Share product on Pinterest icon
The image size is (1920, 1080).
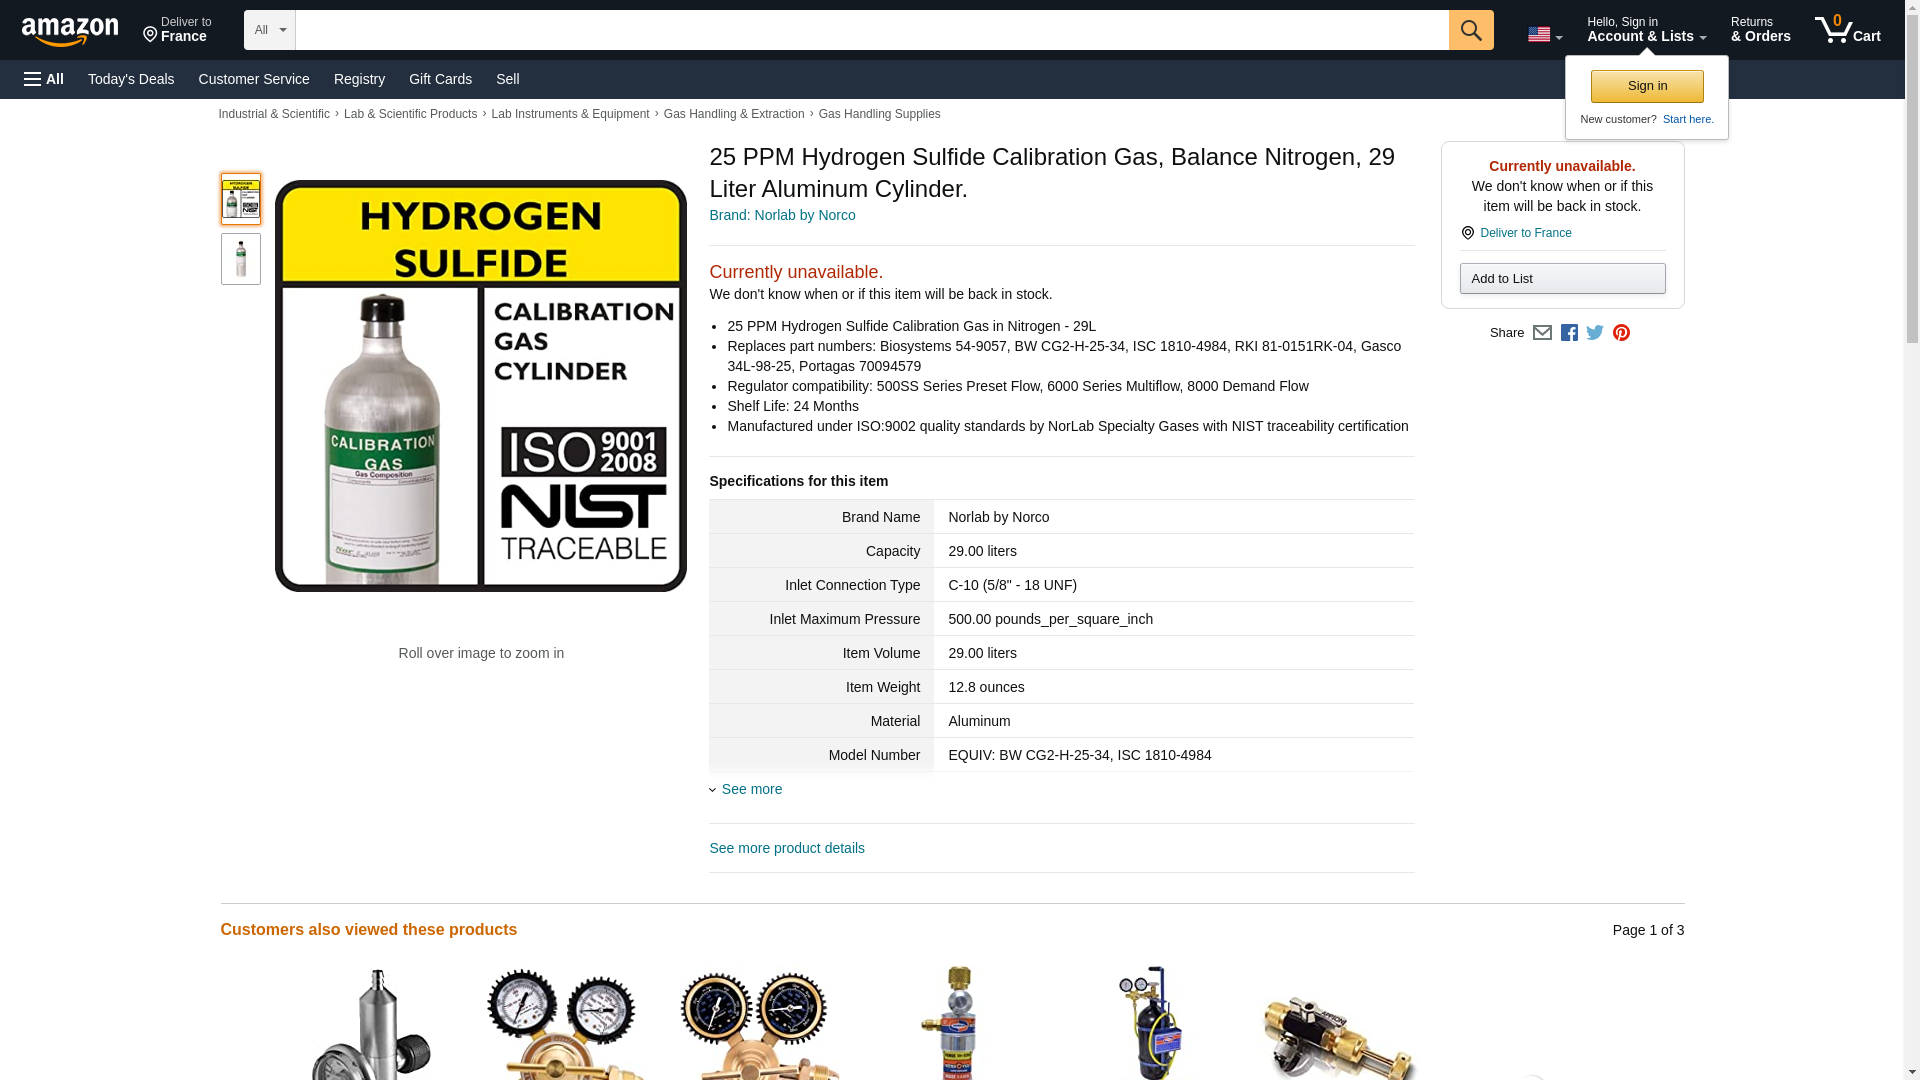click(x=1621, y=333)
